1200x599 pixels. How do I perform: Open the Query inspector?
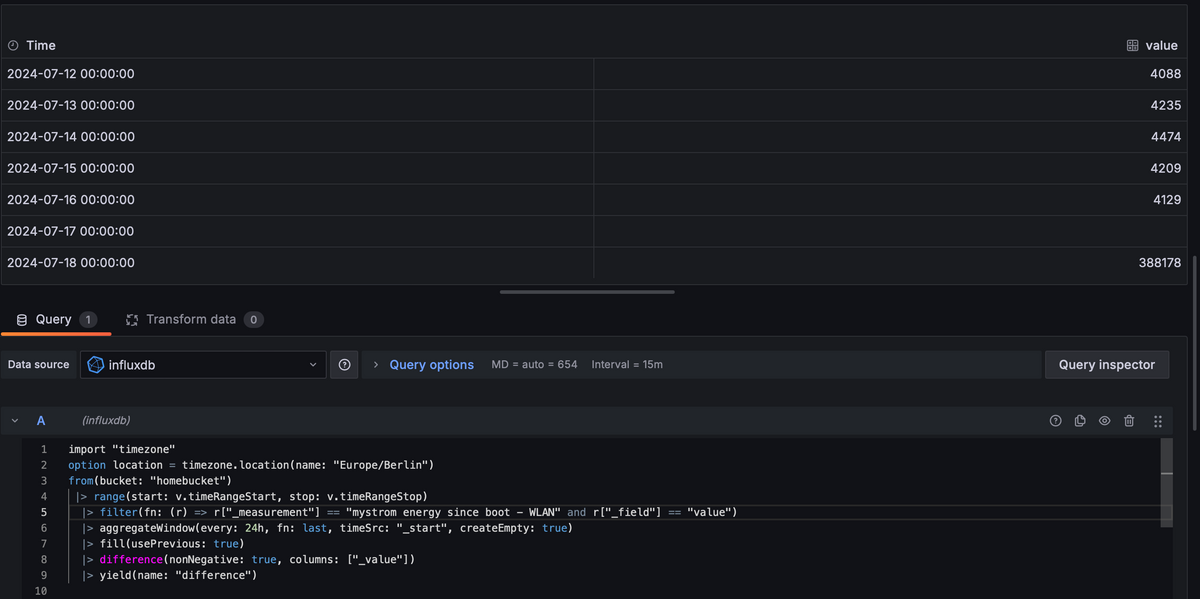[1107, 365]
